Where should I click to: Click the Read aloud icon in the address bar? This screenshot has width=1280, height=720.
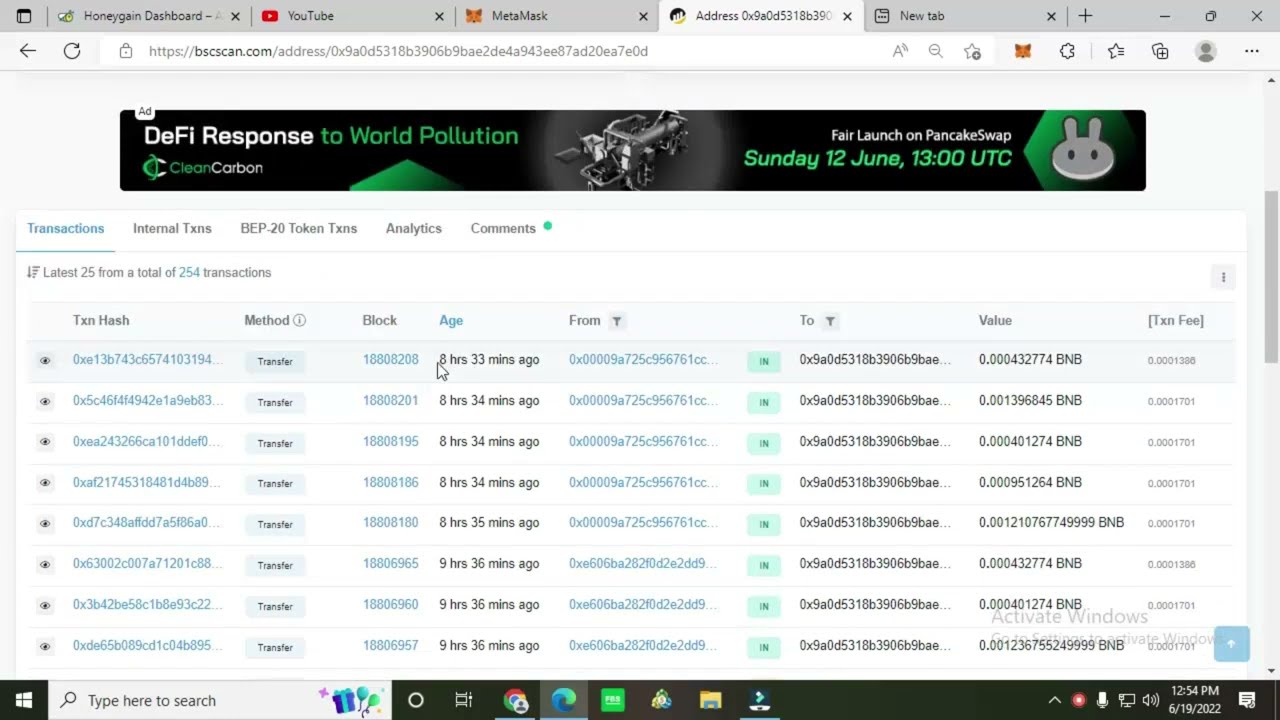pos(900,51)
